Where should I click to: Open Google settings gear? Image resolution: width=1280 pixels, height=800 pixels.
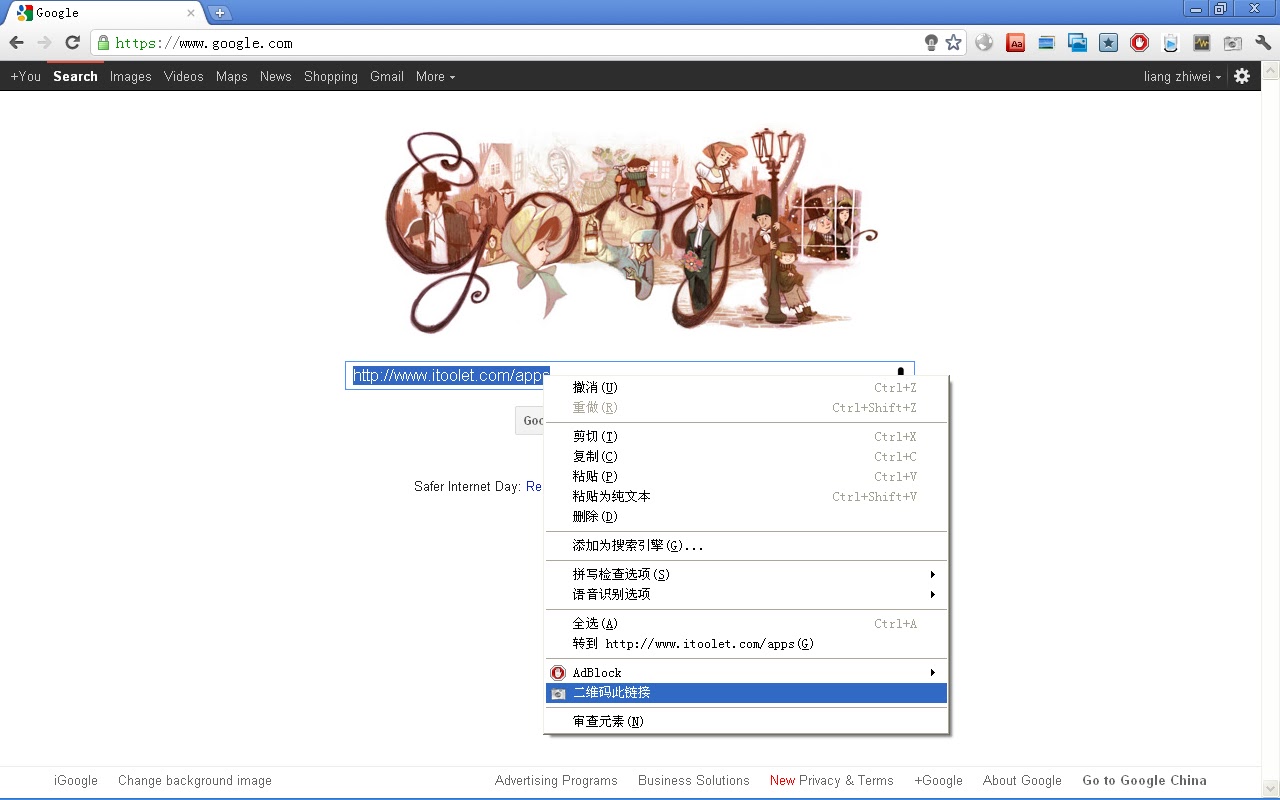[1242, 76]
